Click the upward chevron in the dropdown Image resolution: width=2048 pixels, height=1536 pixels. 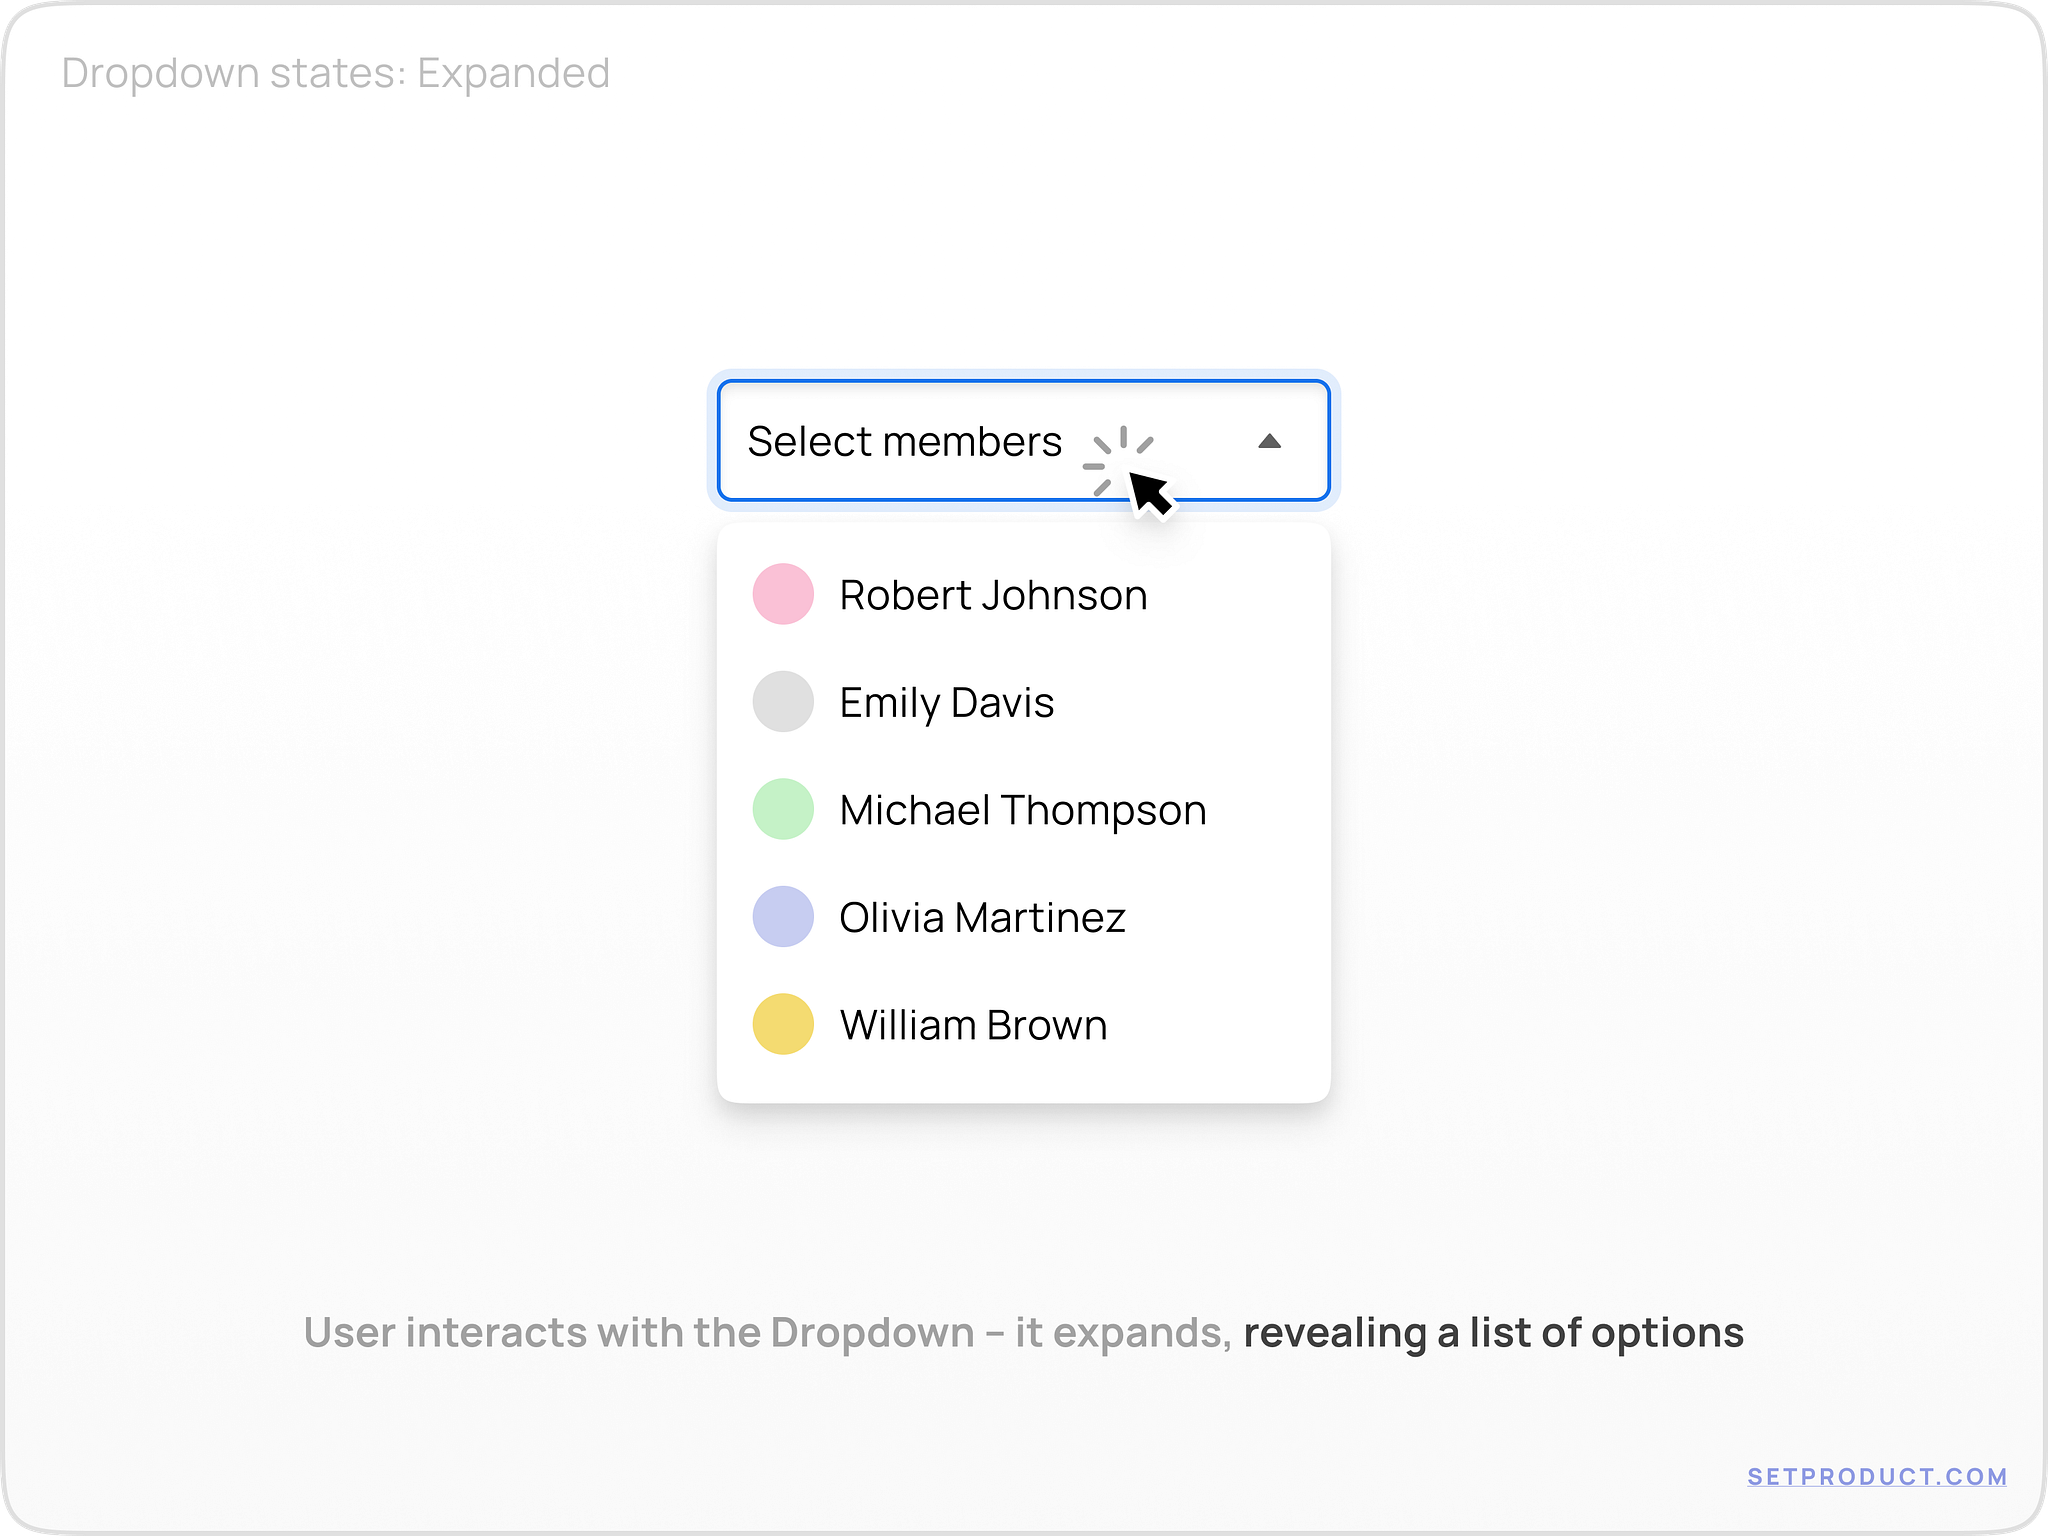(1269, 440)
